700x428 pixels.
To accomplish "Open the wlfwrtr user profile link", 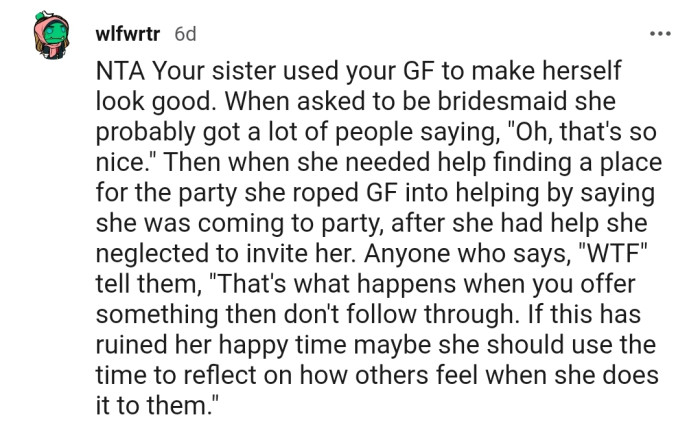I will [128, 34].
